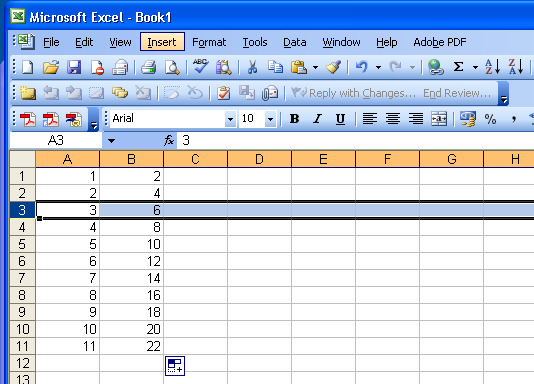This screenshot has width=534, height=384.
Task: Expand the AutoSum functions arrow
Action: click(x=475, y=67)
